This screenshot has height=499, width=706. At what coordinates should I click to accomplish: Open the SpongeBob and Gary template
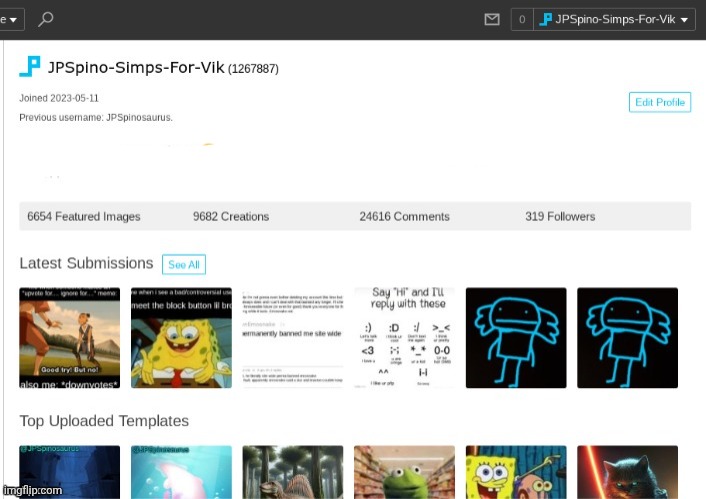516,472
